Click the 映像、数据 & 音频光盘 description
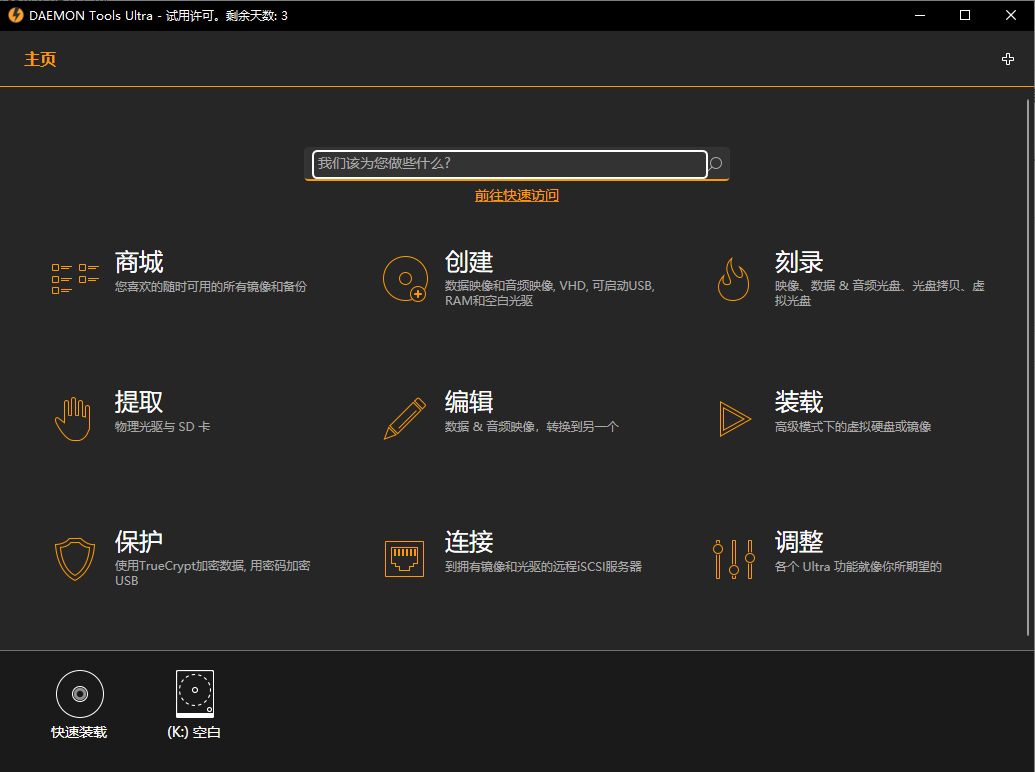This screenshot has height=772, width=1035. [x=880, y=293]
